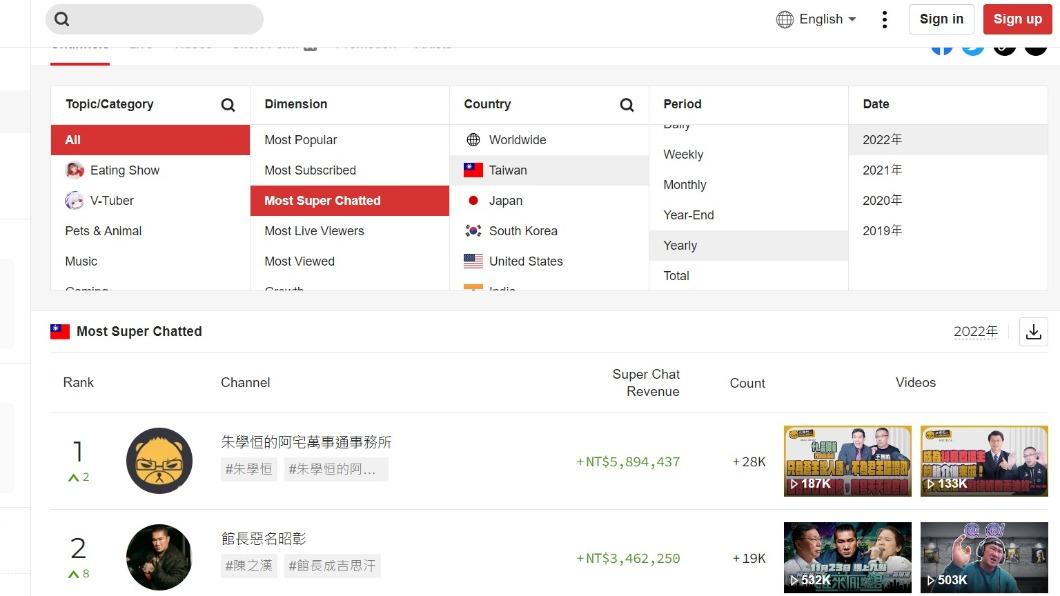Play the 532K views video thumbnail
1060x596 pixels.
[848, 557]
